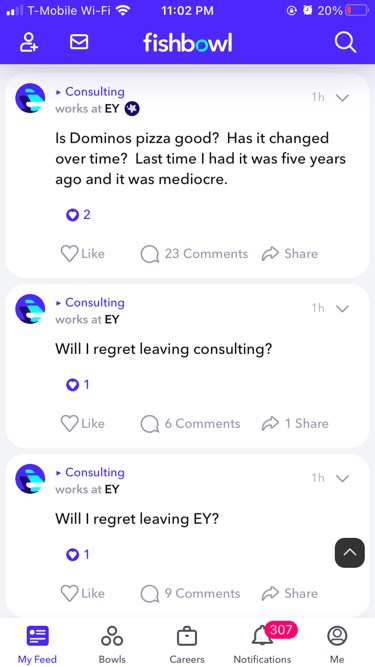Screen dimensions: 375x667
Task: Open the Me profile tab
Action: coord(337,643)
